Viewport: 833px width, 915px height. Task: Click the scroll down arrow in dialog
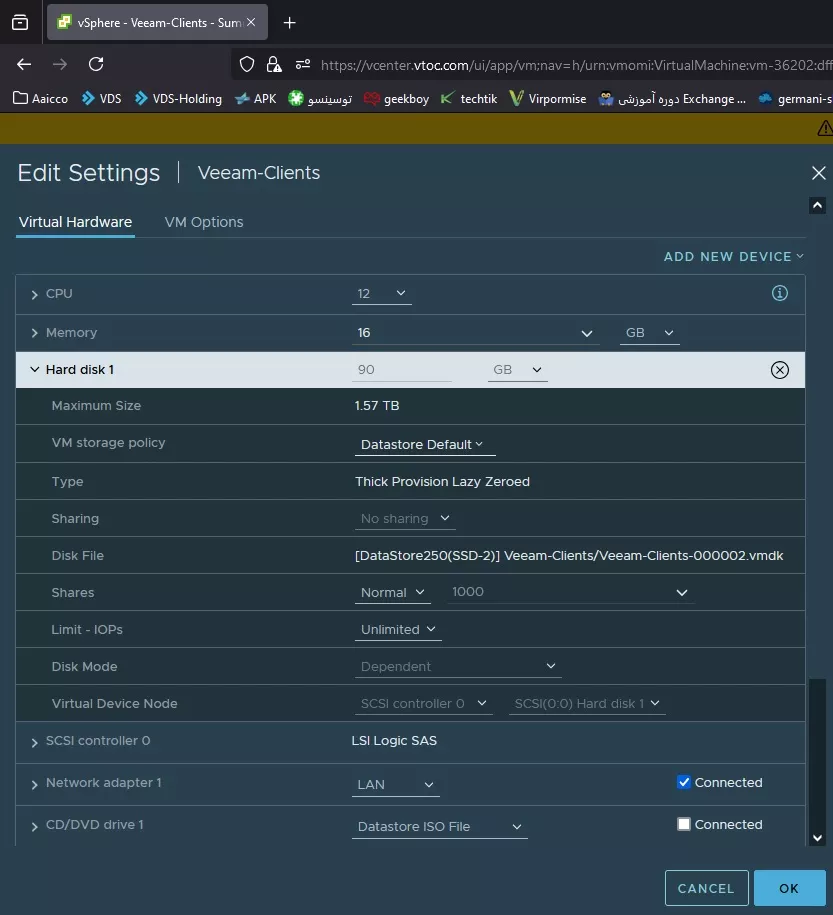[x=817, y=838]
